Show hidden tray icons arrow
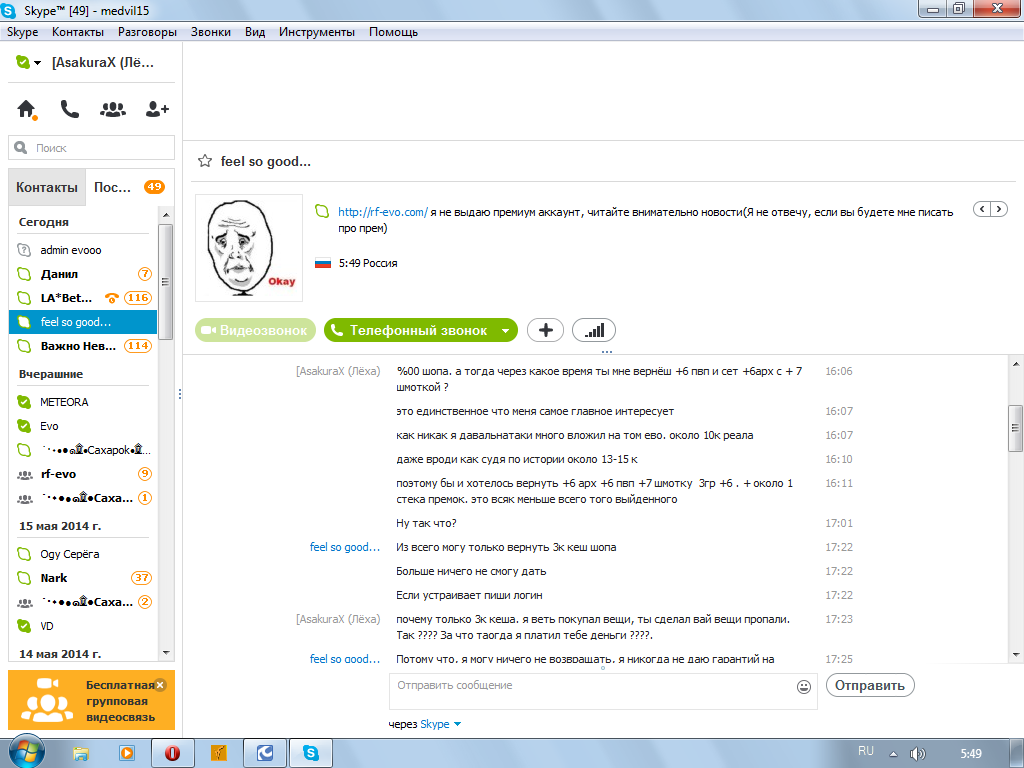 tap(893, 754)
